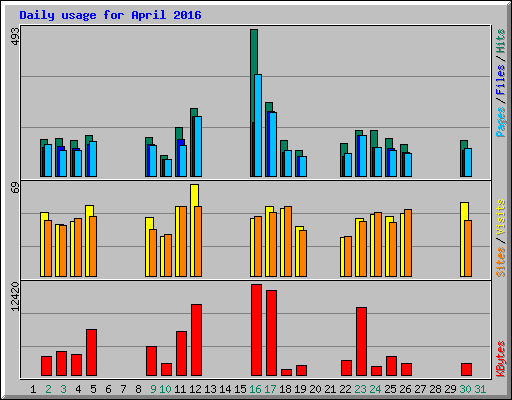Click day label '14' on x-axis

225,389
